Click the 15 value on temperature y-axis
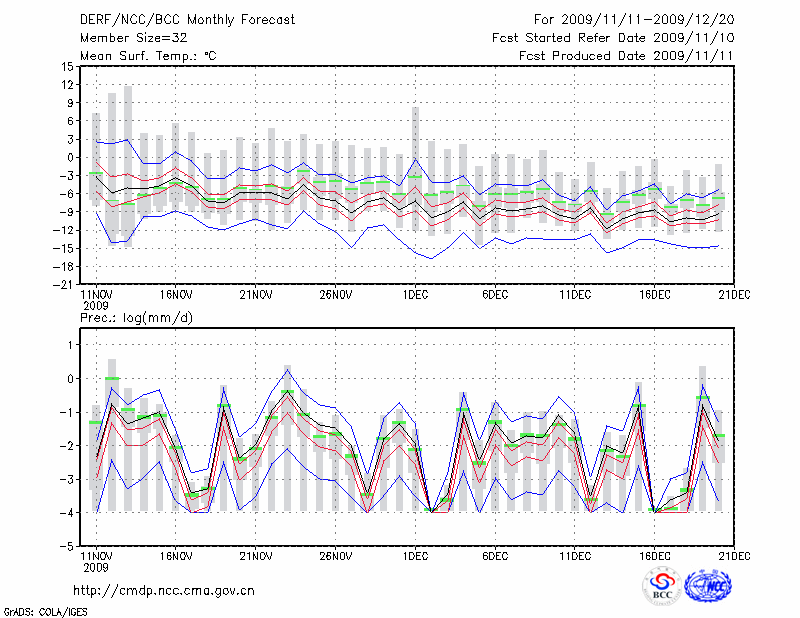Screen dimensions: 800x618 [66, 66]
